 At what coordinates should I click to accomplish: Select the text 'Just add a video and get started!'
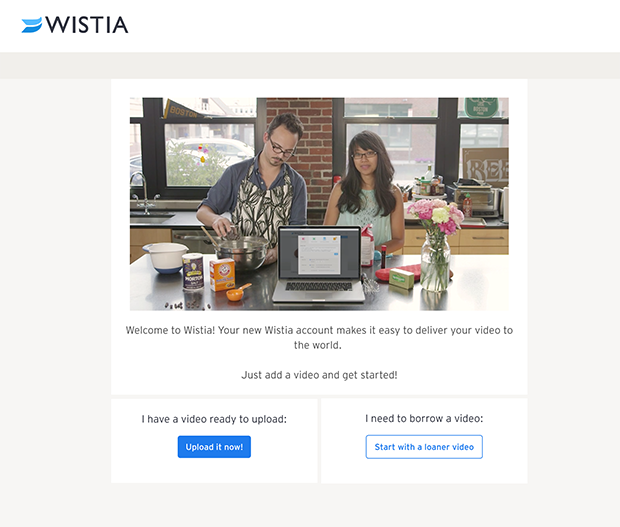pos(319,375)
